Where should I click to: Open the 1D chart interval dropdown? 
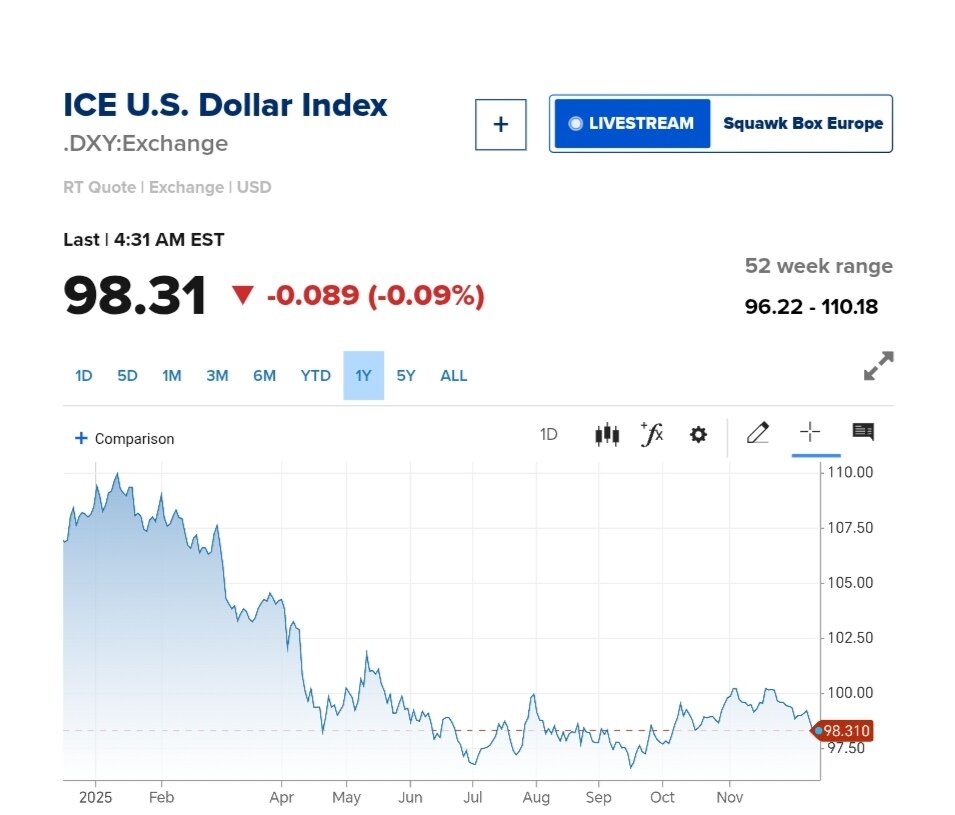pos(548,434)
